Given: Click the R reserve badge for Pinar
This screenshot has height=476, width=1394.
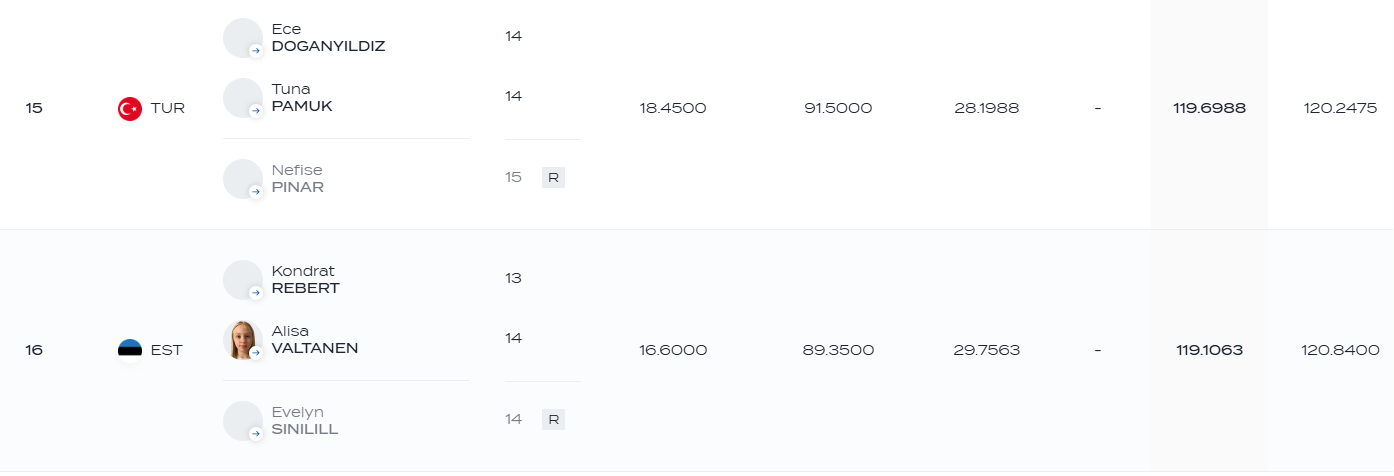Looking at the screenshot, I should [x=553, y=178].
